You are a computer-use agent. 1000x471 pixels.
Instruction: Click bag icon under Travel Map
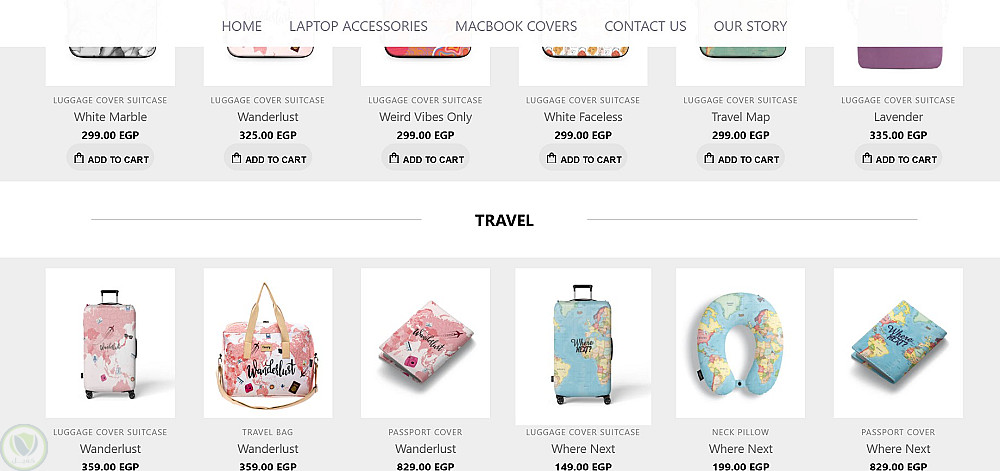pos(709,158)
